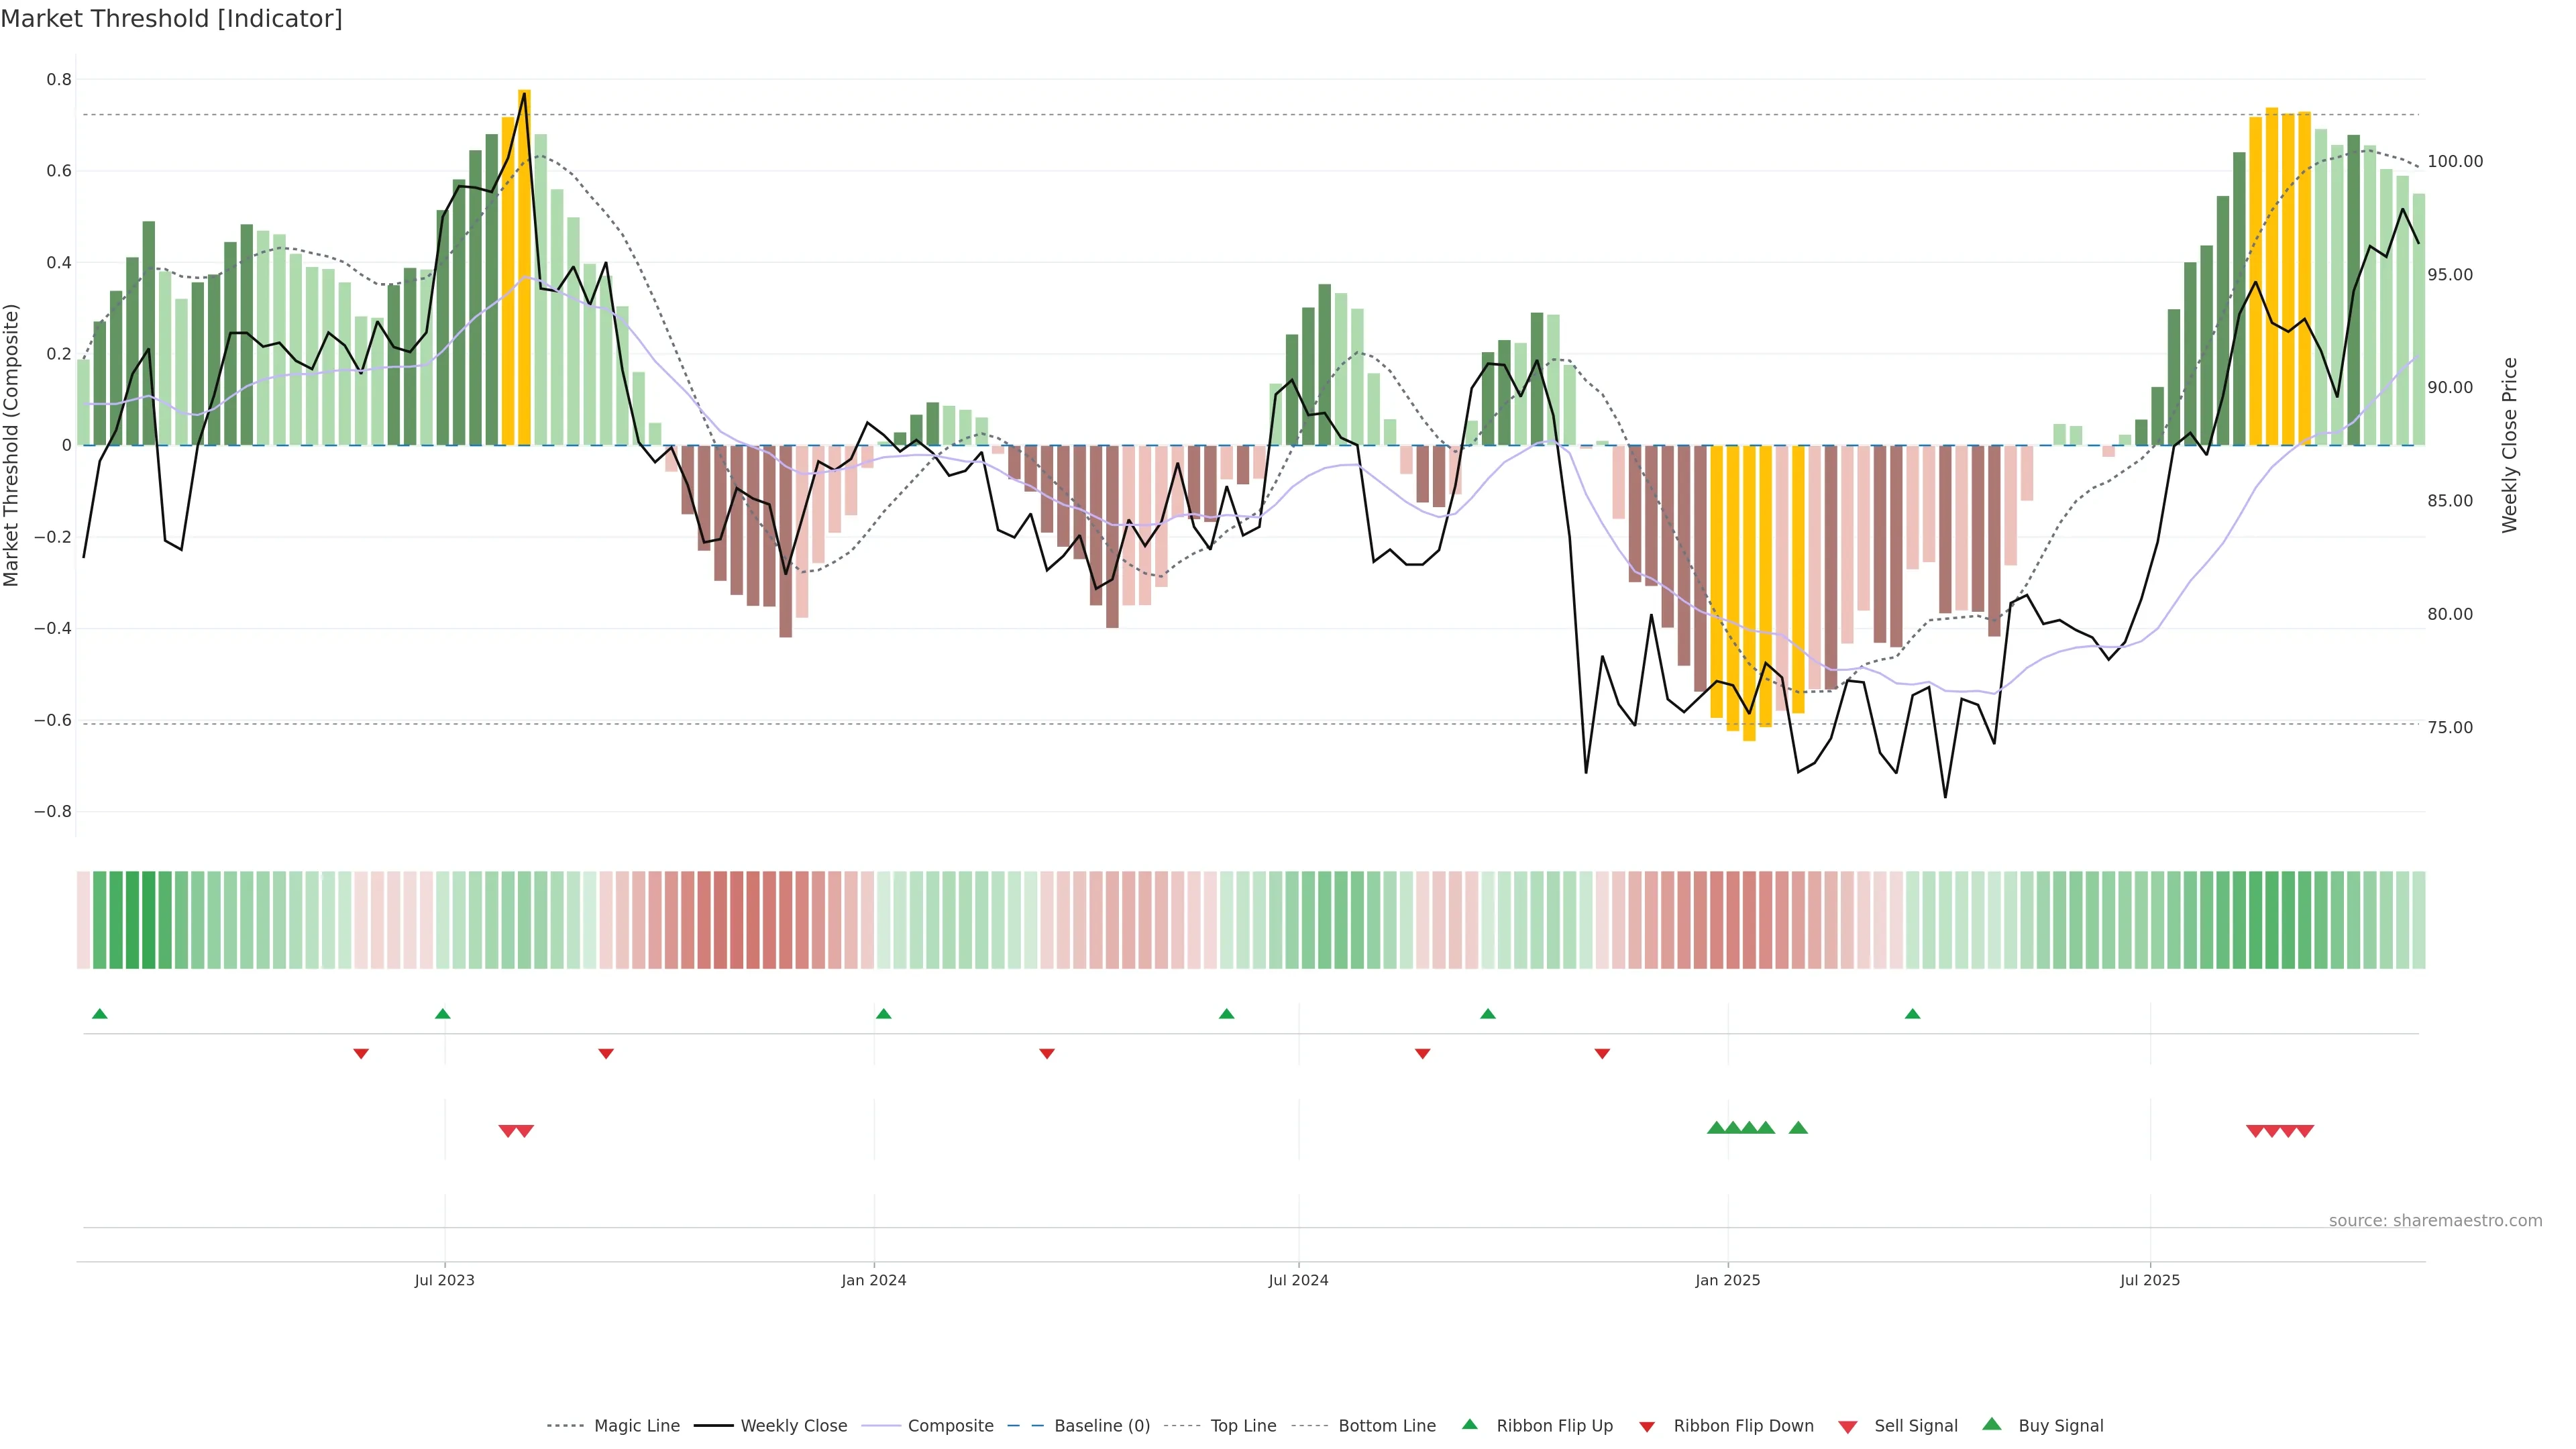
Task: Toggle Baseline (0) legend entry
Action: (1102, 1426)
